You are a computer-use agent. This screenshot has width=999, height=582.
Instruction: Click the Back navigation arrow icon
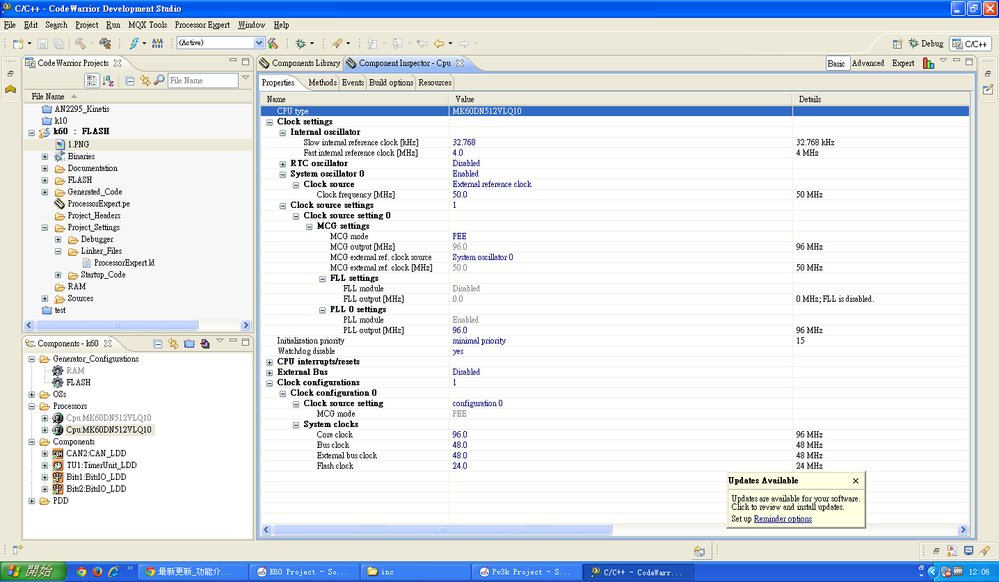pyautogui.click(x=439, y=43)
